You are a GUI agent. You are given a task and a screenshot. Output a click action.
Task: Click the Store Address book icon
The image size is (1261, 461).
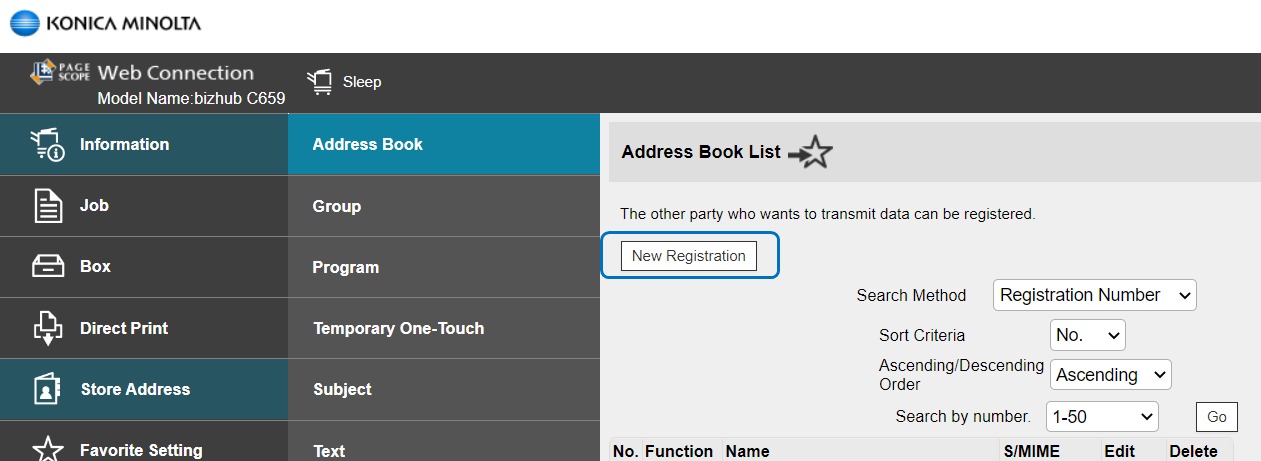(x=48, y=389)
